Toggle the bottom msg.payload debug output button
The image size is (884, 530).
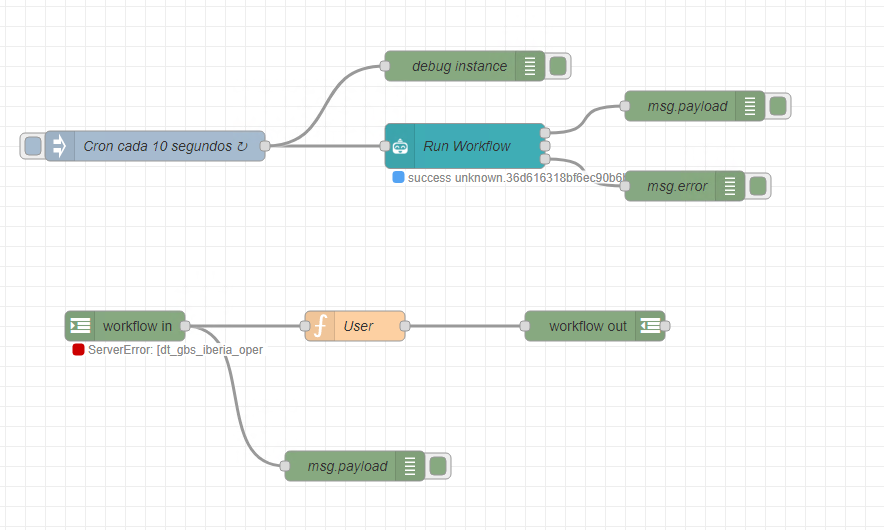coord(437,466)
